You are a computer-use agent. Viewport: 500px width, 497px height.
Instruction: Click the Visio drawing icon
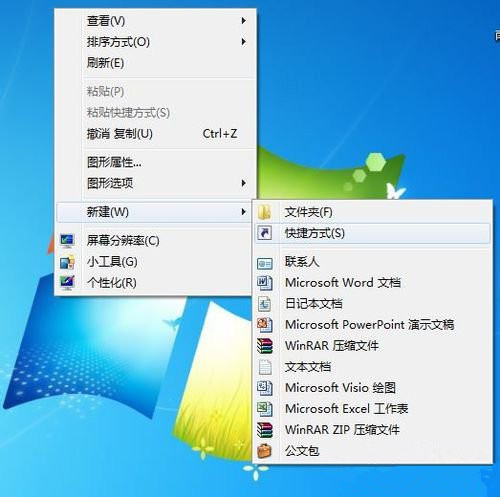click(265, 388)
